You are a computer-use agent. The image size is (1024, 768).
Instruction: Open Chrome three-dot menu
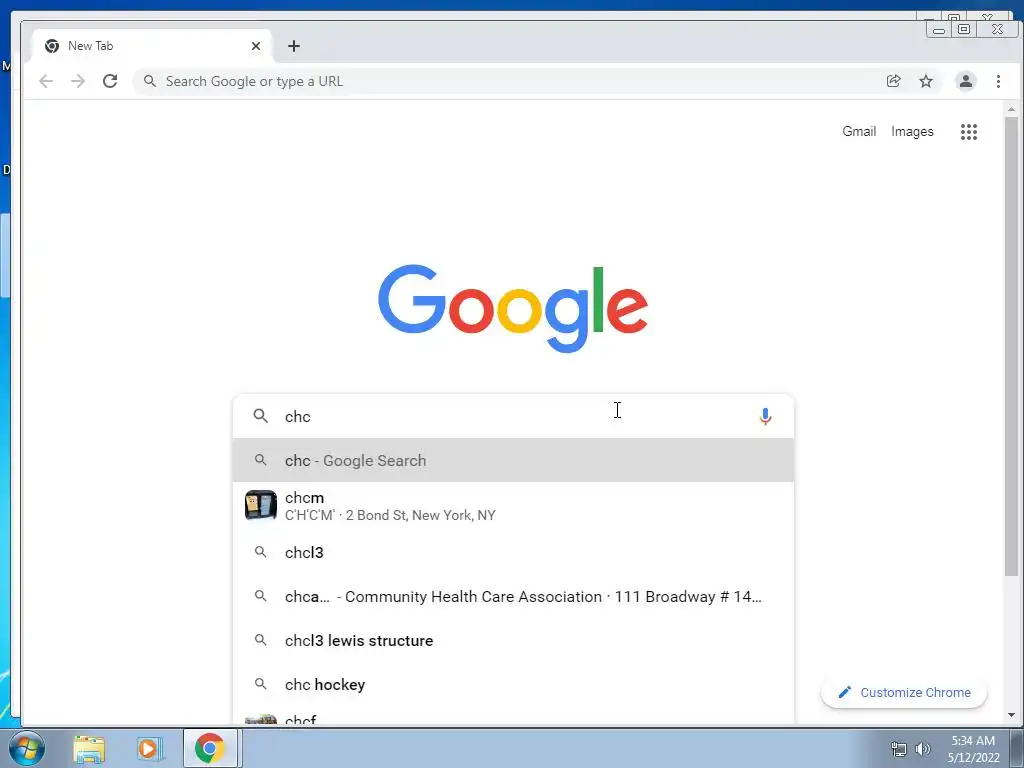[x=998, y=81]
